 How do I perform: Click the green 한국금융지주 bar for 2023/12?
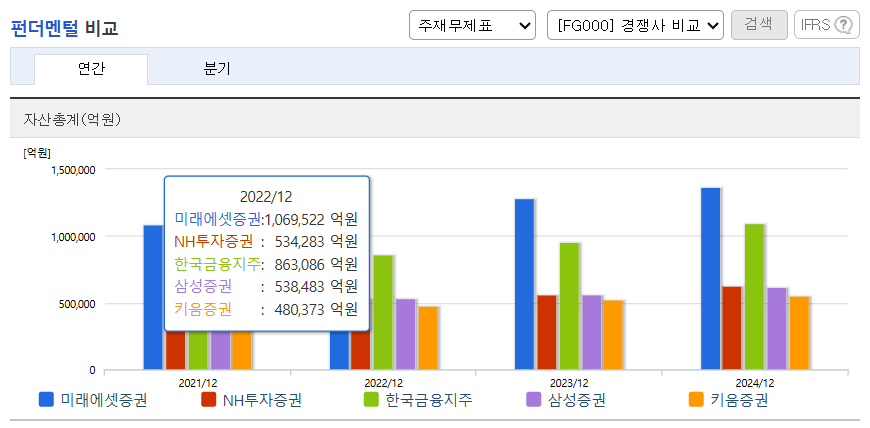click(x=569, y=306)
